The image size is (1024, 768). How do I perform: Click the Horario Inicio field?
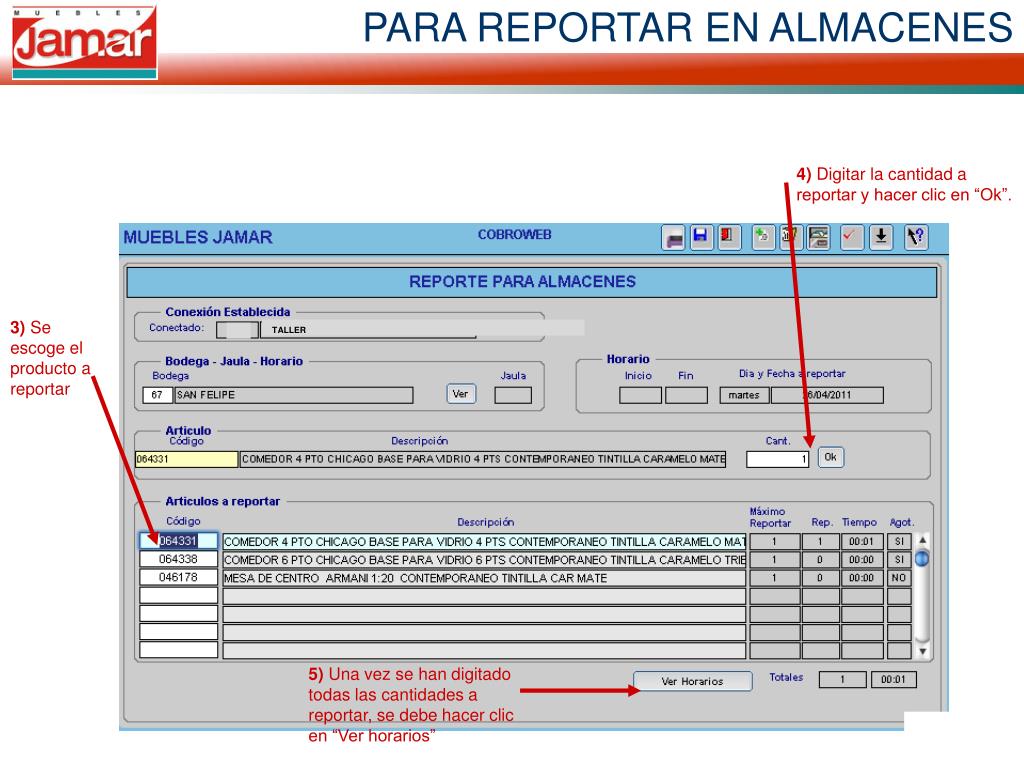[640, 395]
